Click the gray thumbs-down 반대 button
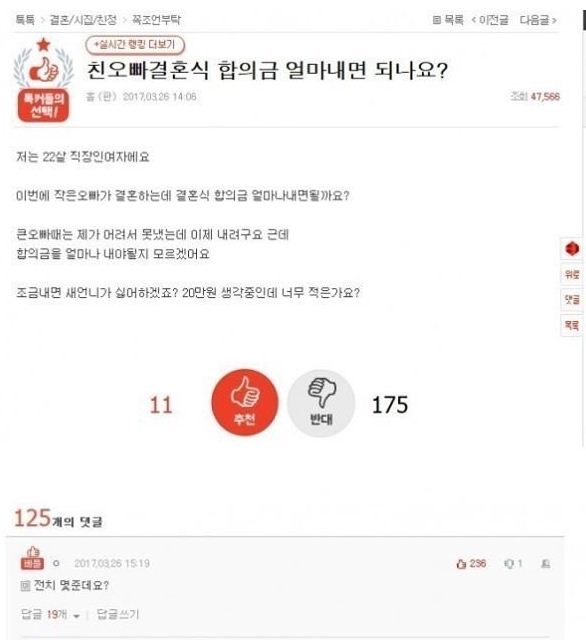Screen dimensions: 586x640 tap(321, 403)
